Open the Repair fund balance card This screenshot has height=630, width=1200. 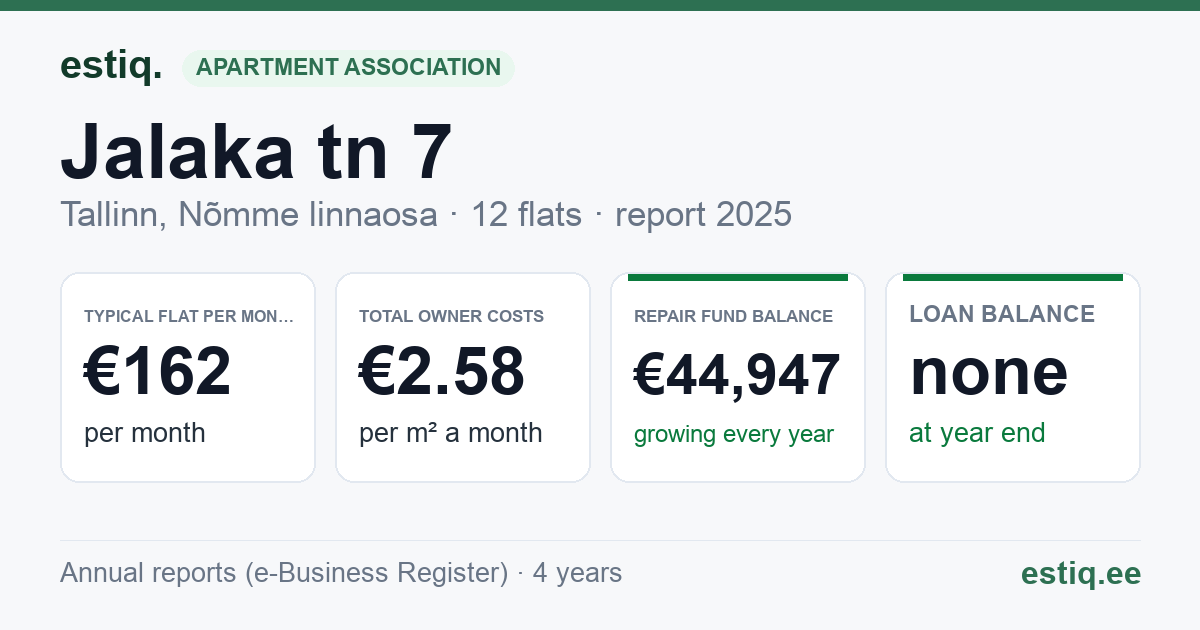click(x=738, y=377)
